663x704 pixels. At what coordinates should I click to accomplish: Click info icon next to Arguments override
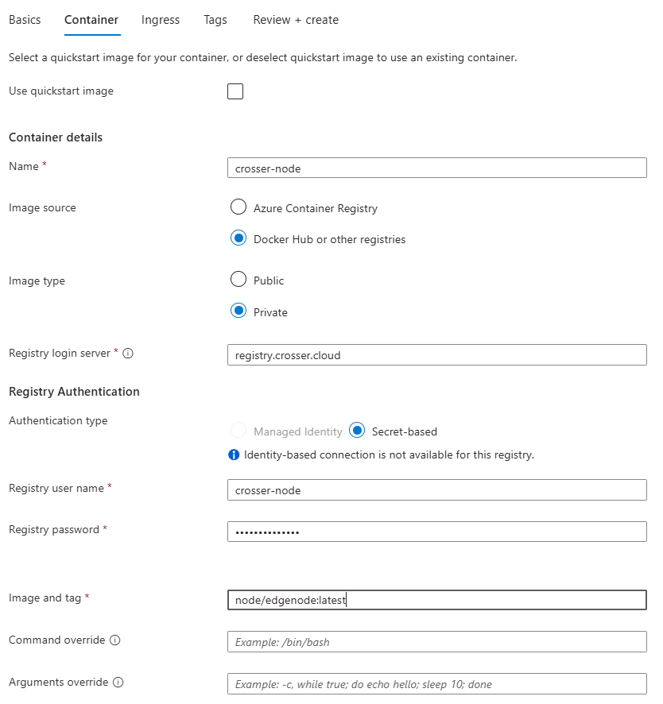118,682
